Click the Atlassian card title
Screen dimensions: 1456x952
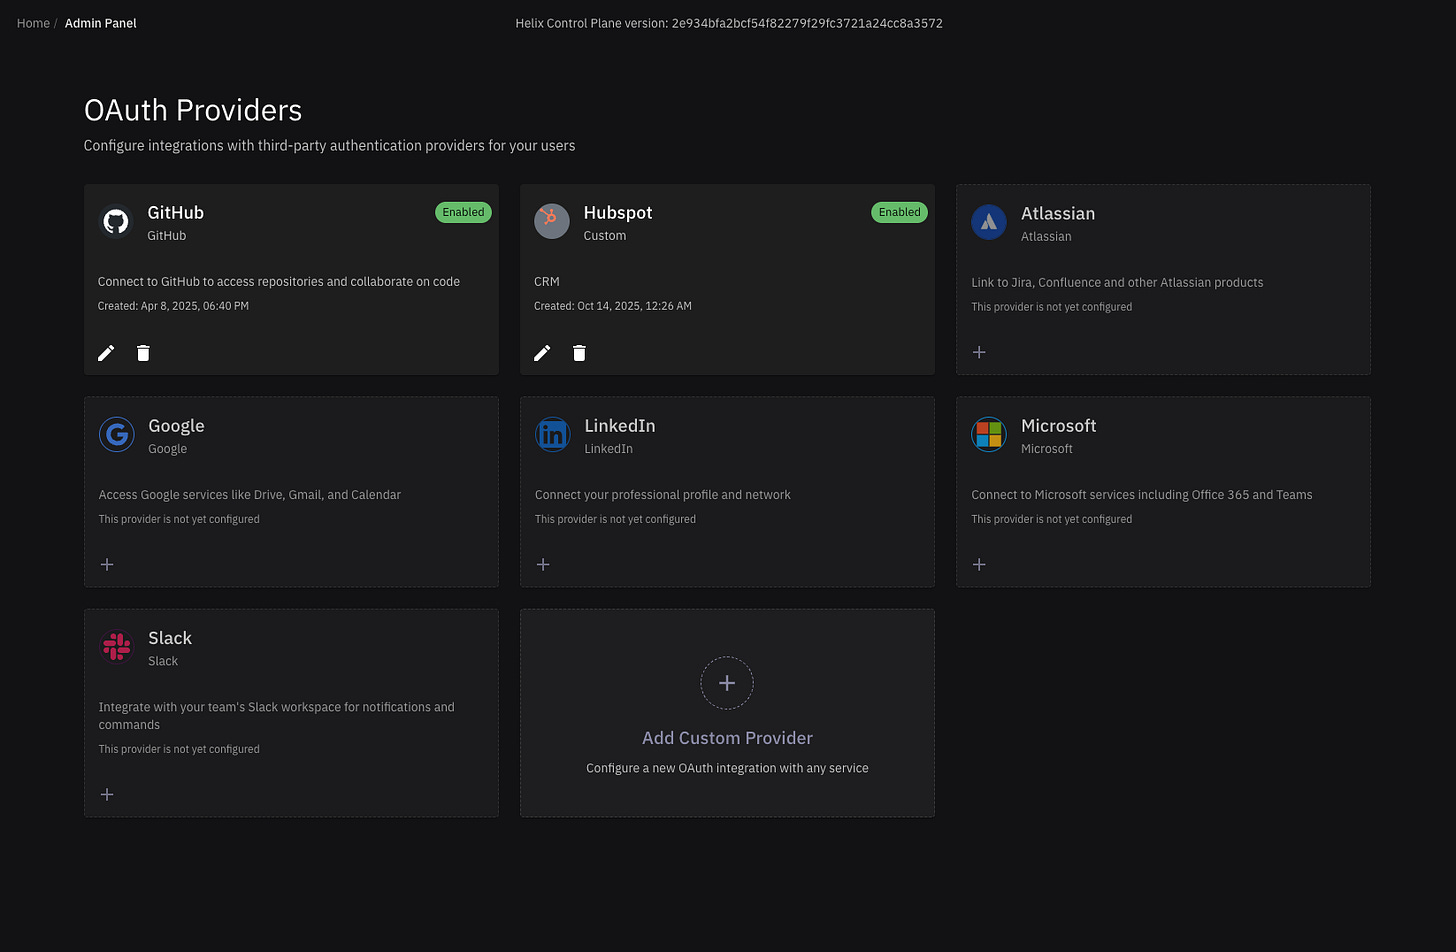click(1058, 213)
